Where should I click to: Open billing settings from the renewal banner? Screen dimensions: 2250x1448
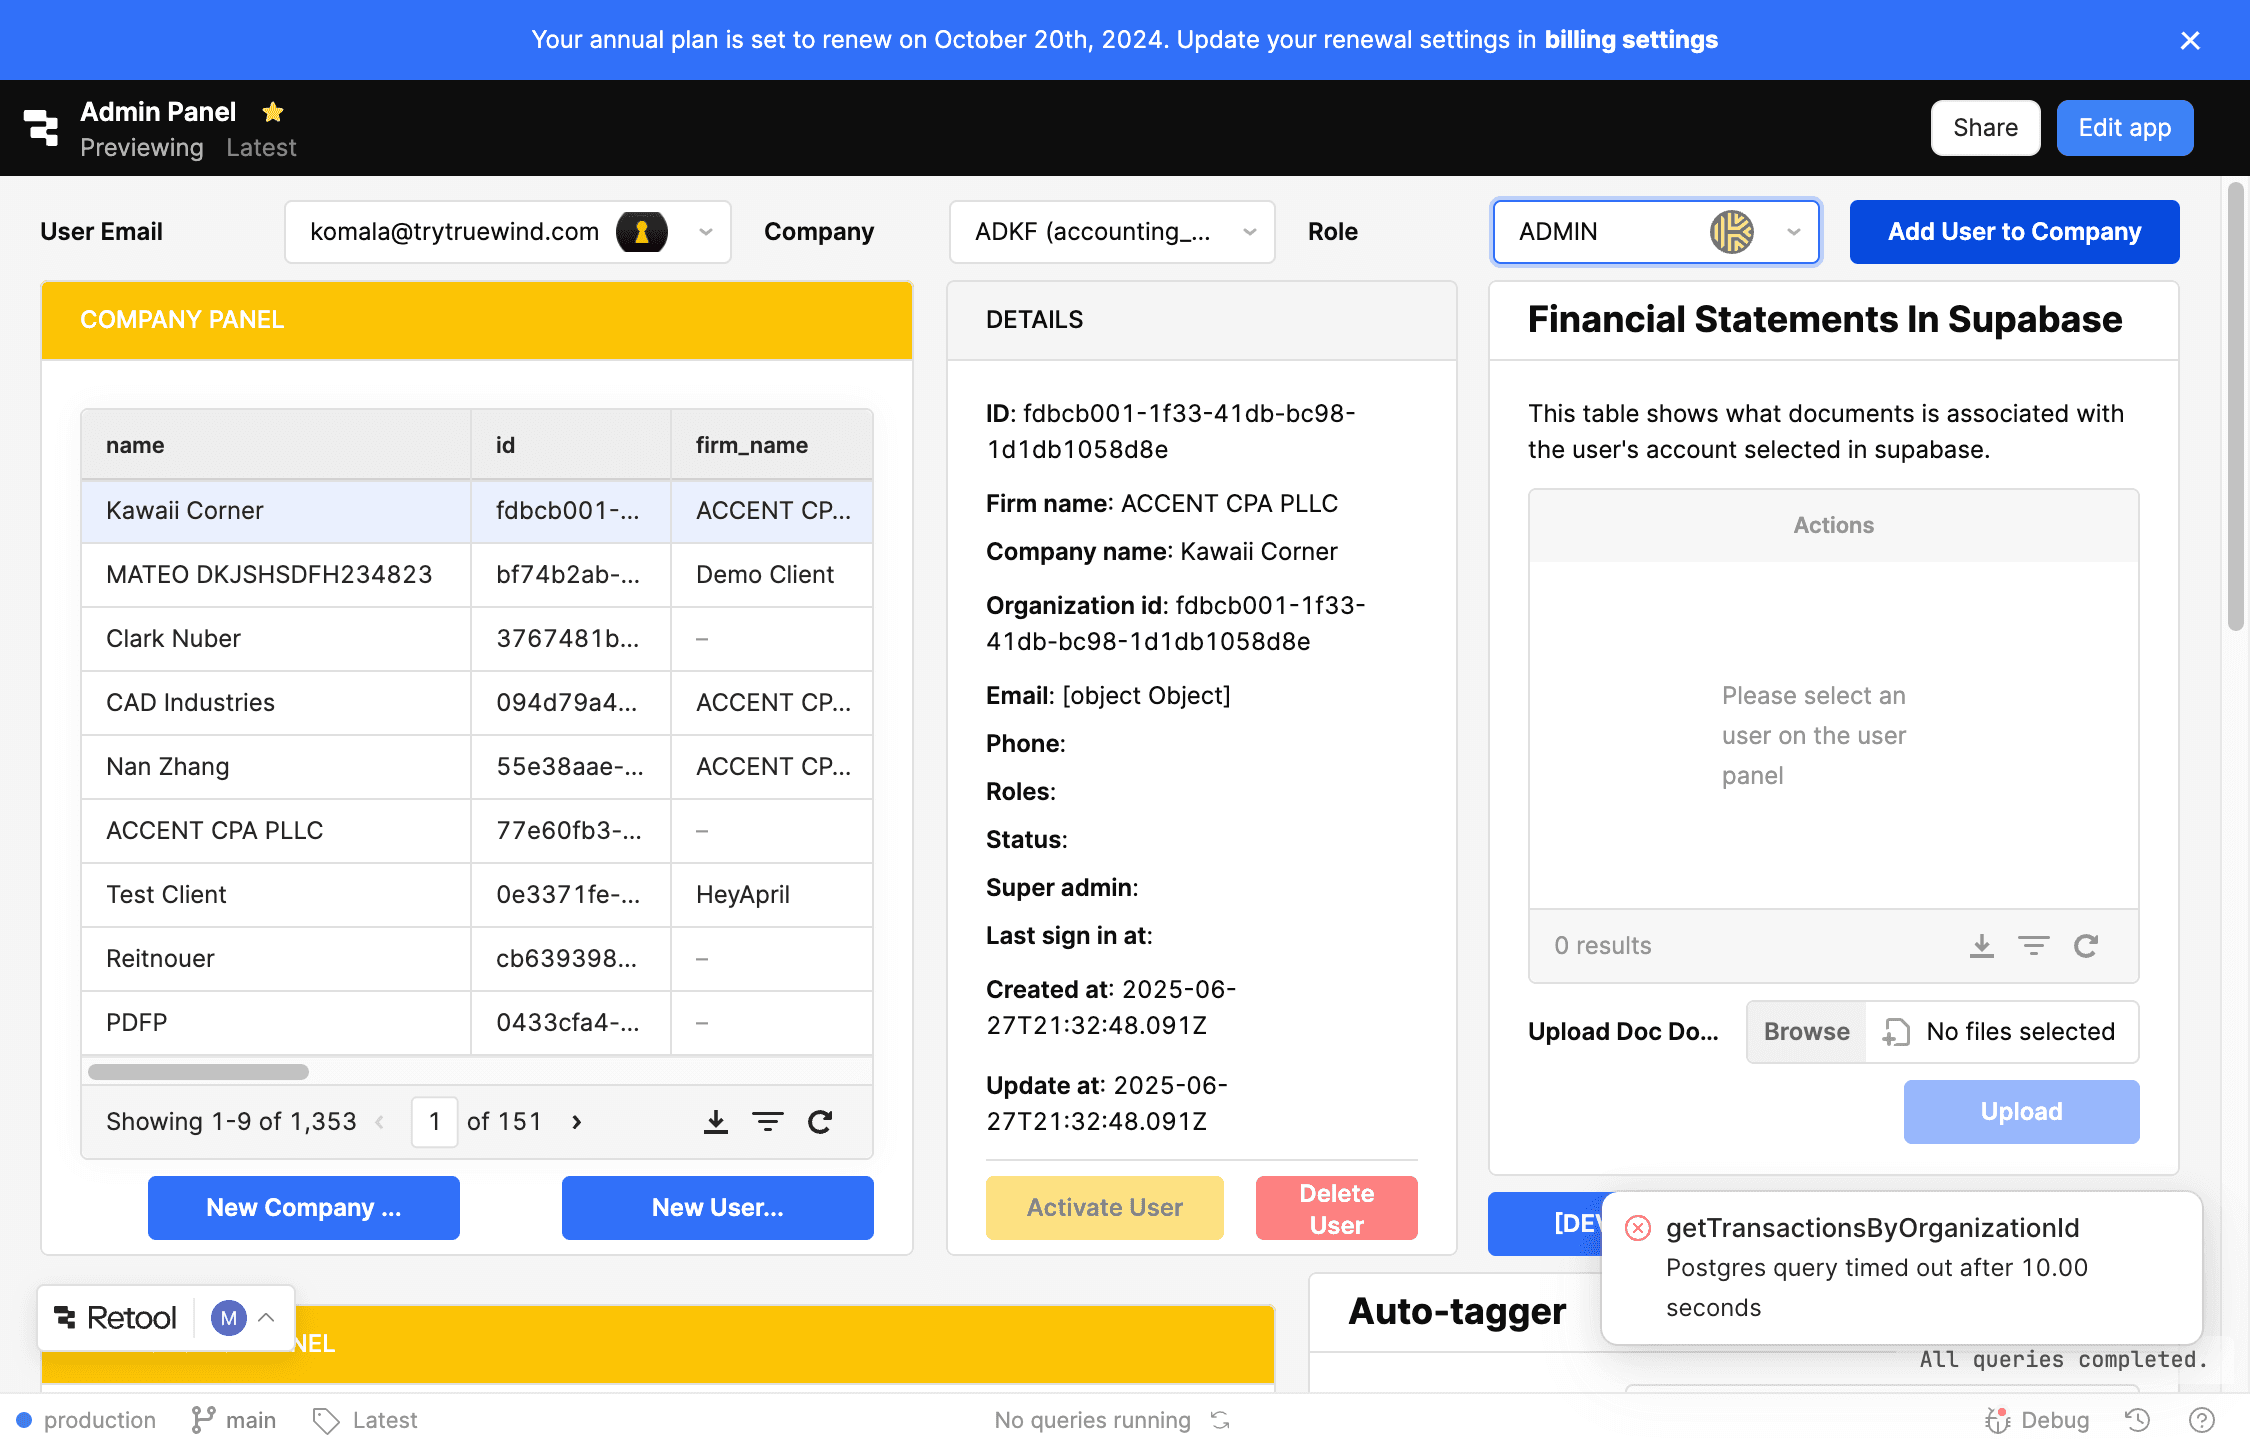(1630, 40)
